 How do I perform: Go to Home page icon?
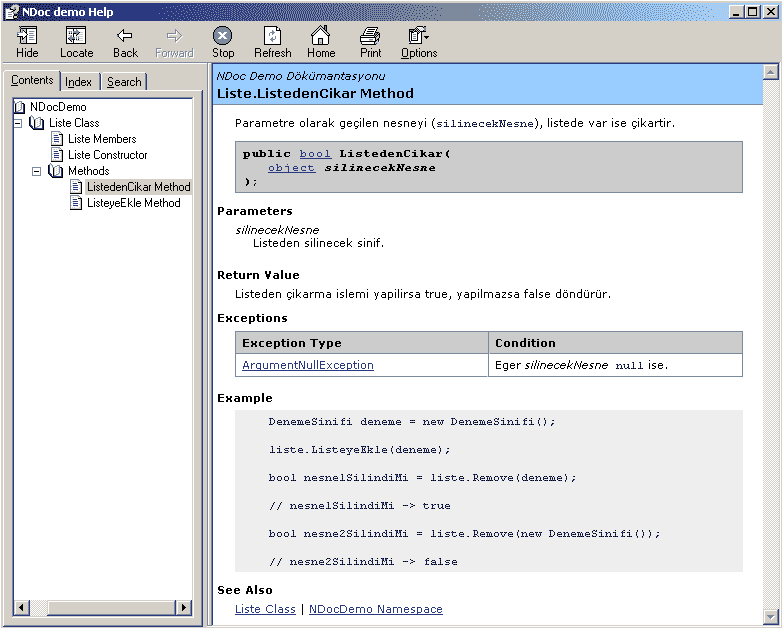coord(321,35)
